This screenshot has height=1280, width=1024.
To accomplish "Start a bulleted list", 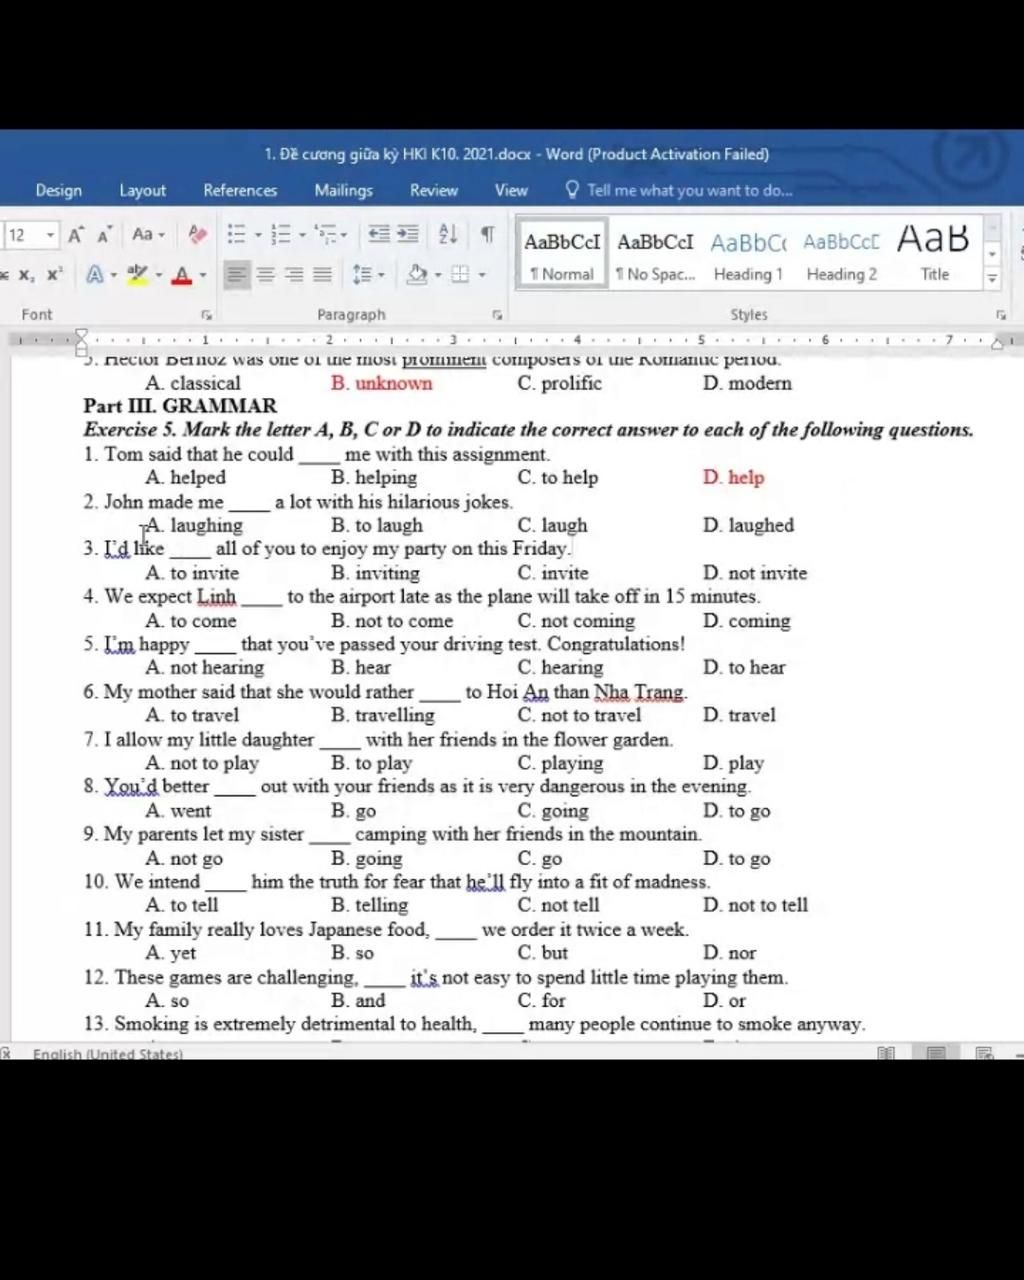I will (x=236, y=235).
